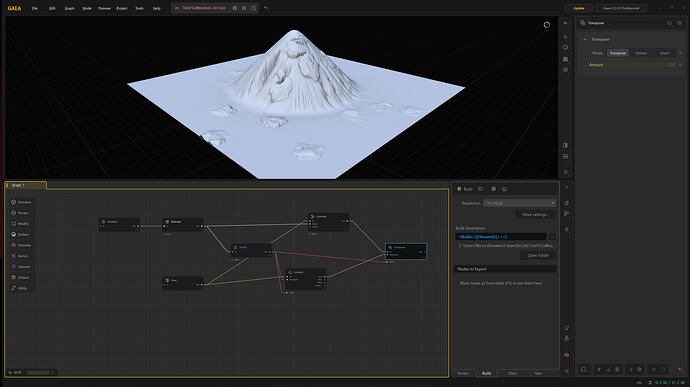The width and height of the screenshot is (690, 387).
Task: Click the undo arrow in top toolbar
Action: [266, 8]
